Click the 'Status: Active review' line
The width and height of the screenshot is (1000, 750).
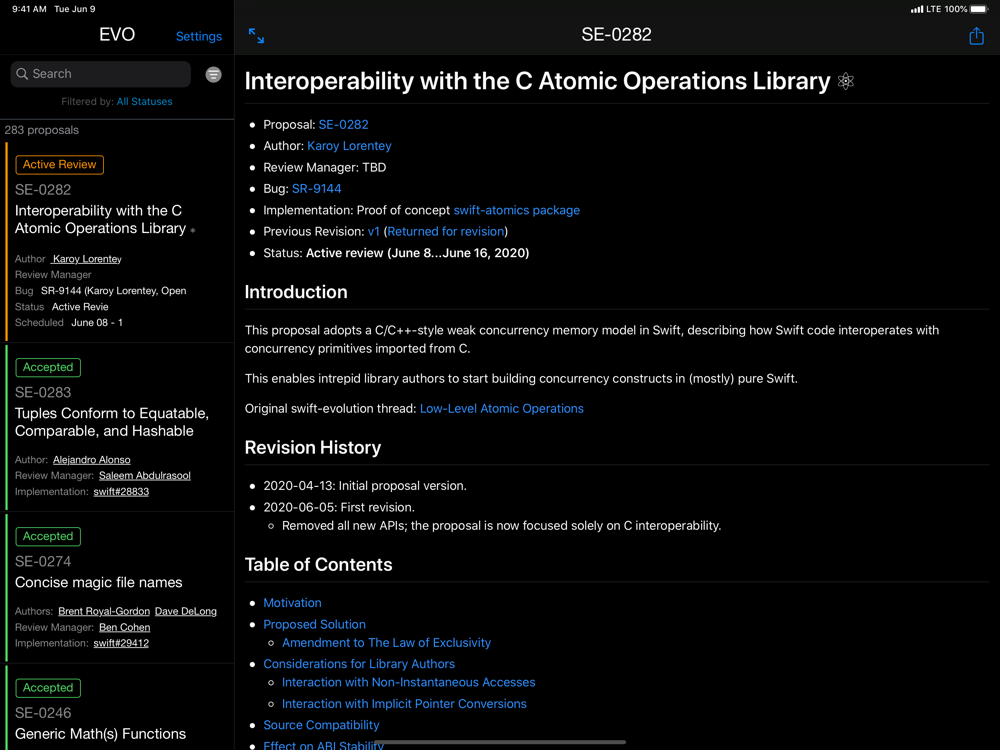click(x=396, y=253)
